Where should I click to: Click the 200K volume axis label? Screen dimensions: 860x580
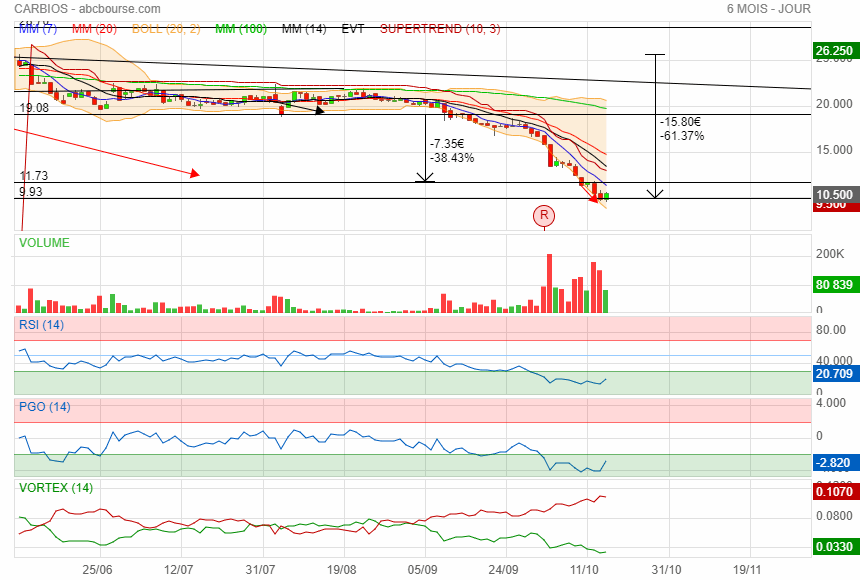click(x=830, y=254)
